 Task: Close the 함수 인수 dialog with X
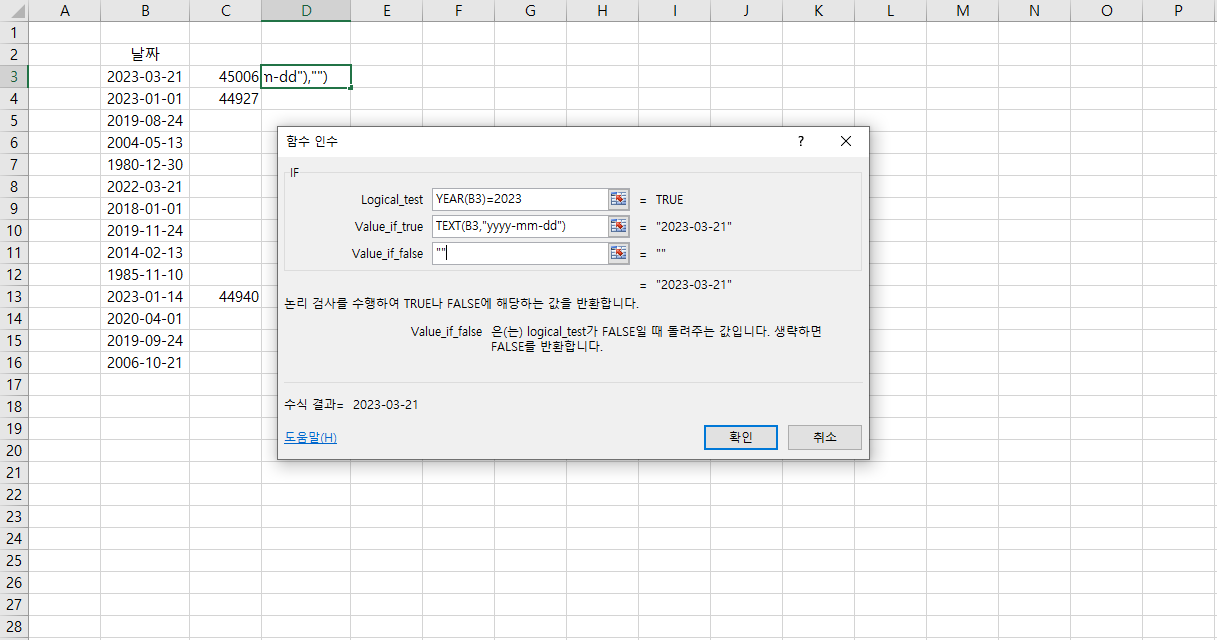click(x=846, y=141)
